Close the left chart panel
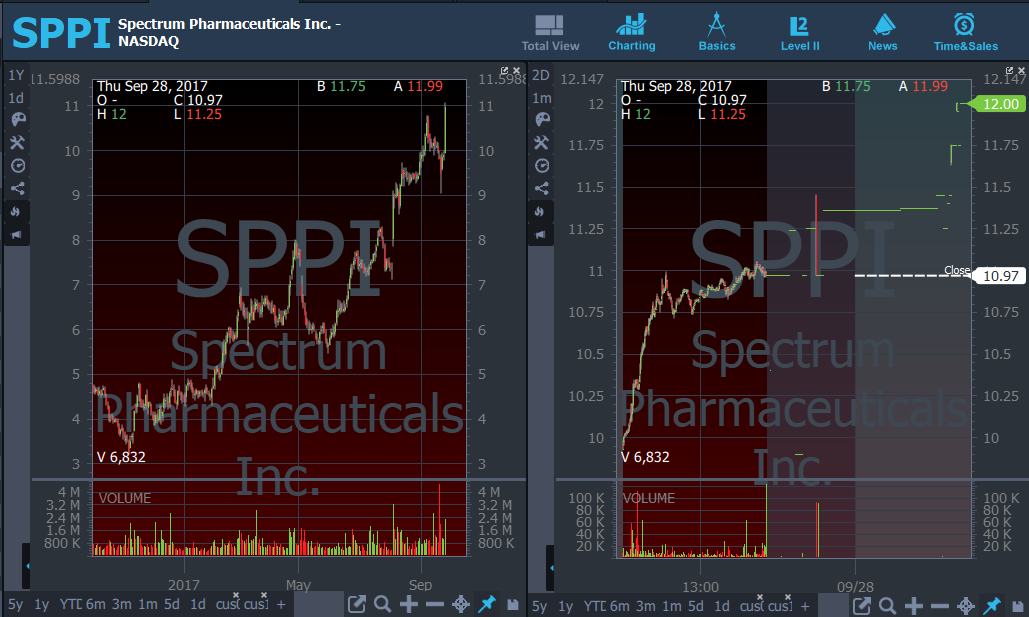This screenshot has width=1029, height=617. point(516,70)
